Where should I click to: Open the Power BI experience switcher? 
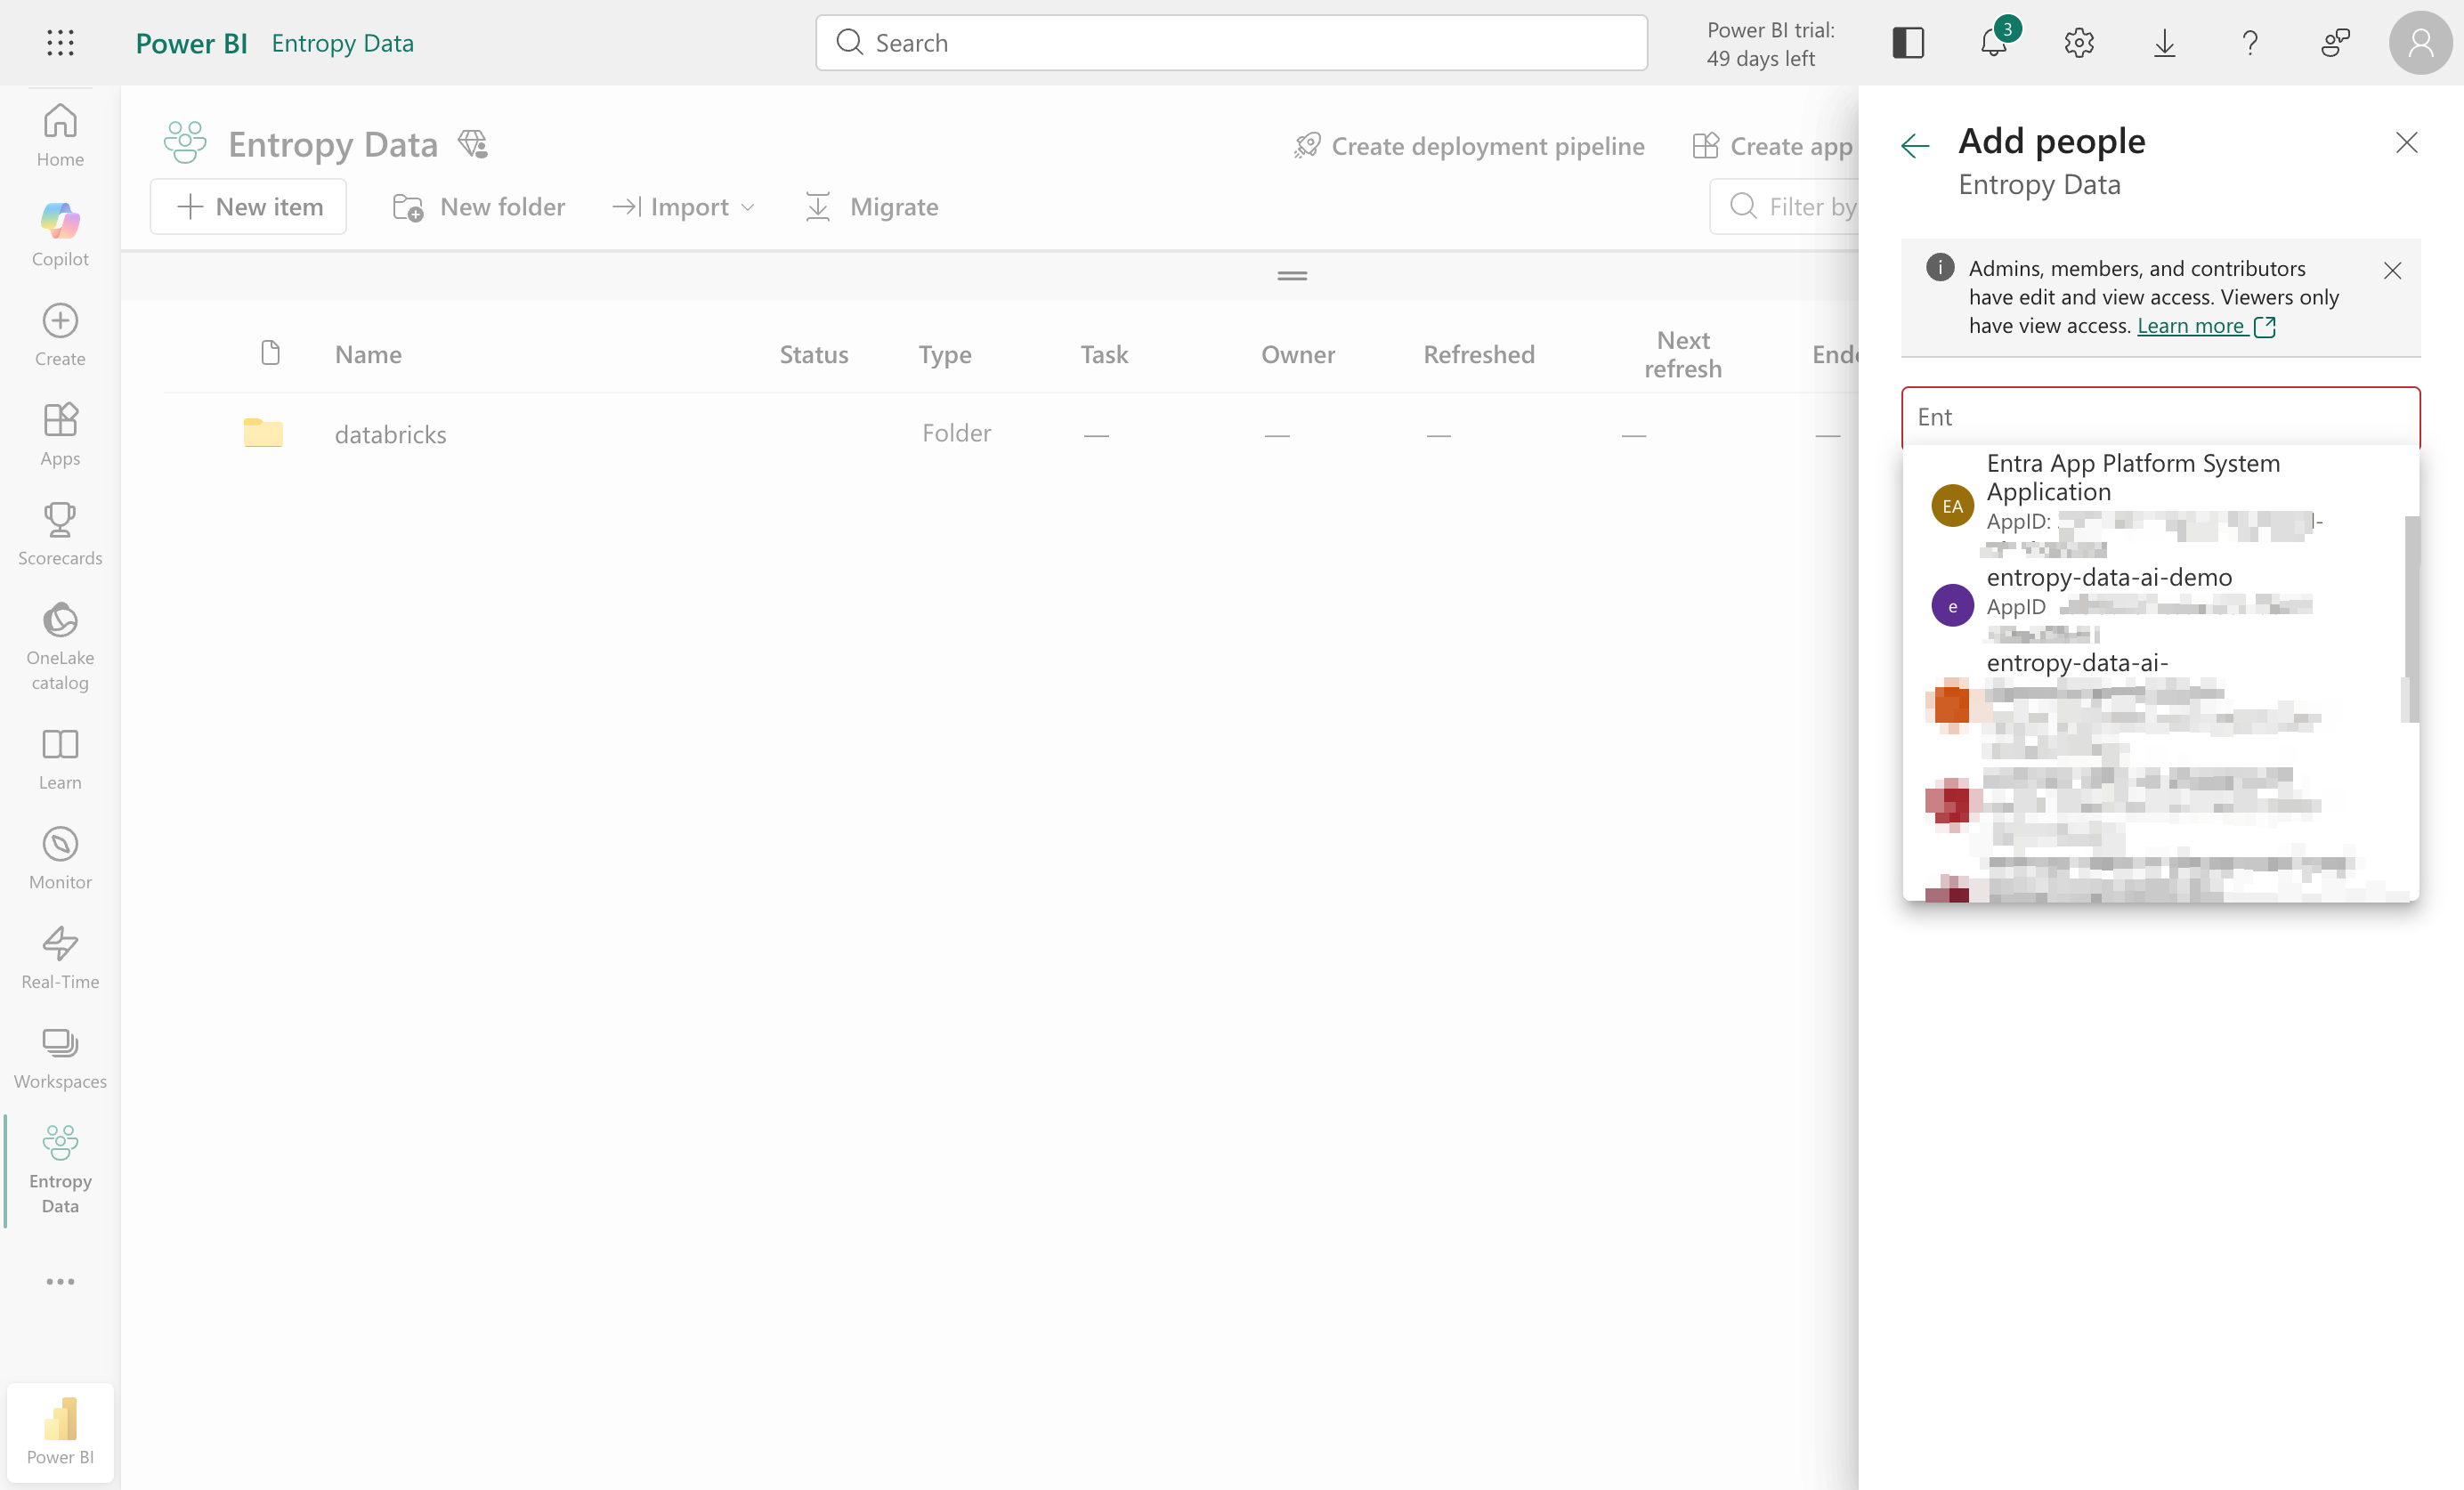(x=60, y=1431)
